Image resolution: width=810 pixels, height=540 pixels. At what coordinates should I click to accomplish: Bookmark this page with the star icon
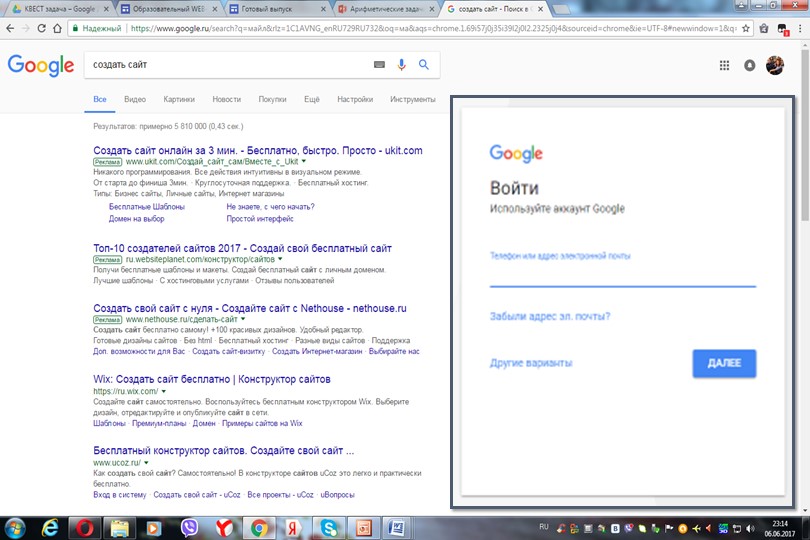745,28
